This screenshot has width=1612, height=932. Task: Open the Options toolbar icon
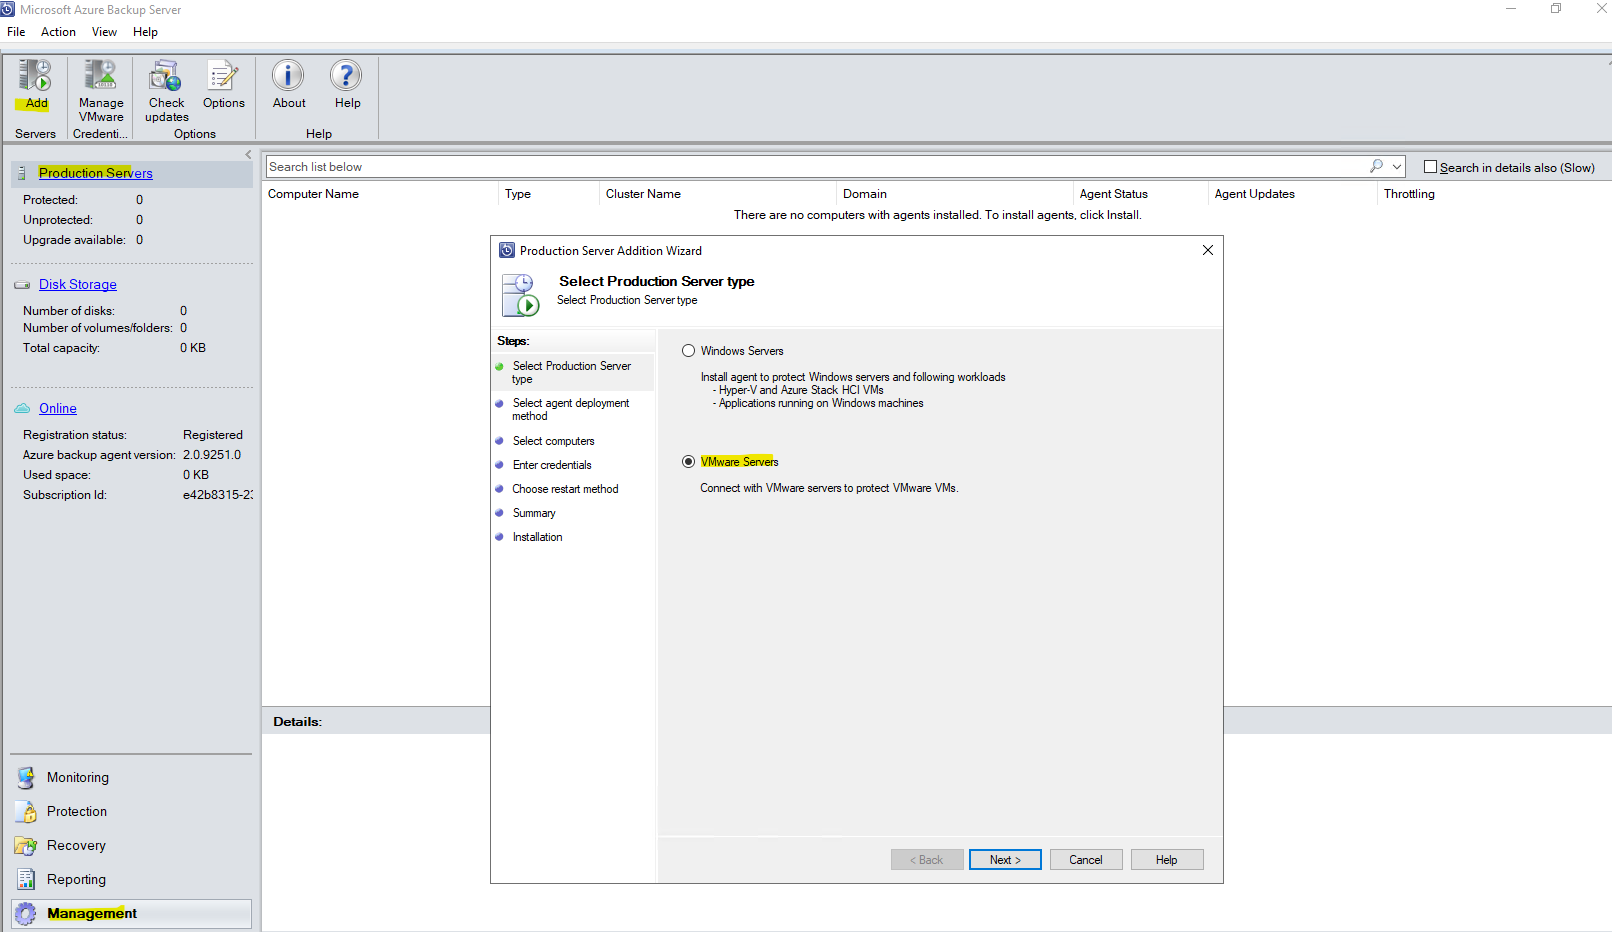pyautogui.click(x=223, y=76)
